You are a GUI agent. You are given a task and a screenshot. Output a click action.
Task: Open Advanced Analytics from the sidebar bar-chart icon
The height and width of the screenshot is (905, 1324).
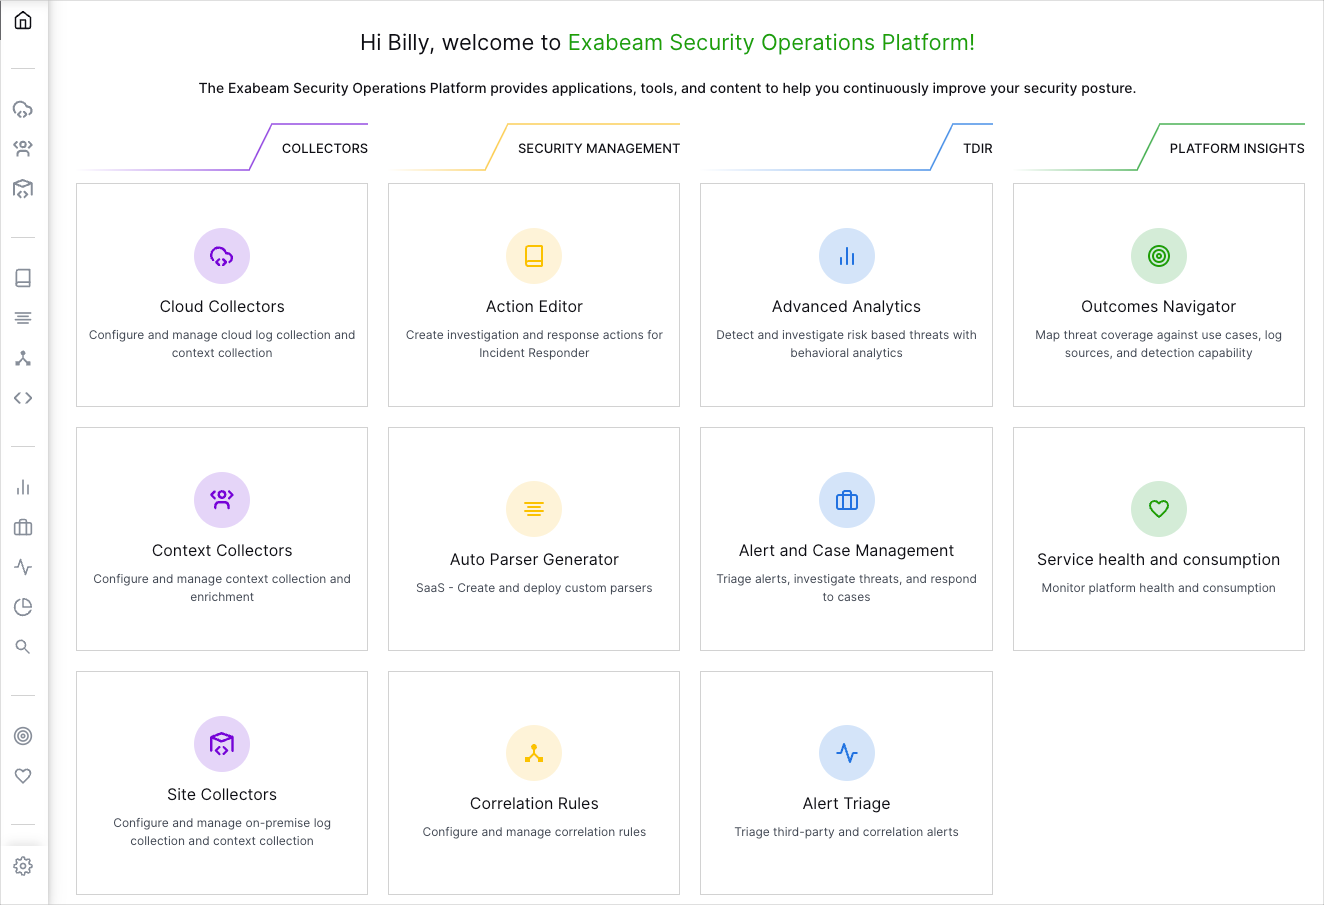coord(23,487)
